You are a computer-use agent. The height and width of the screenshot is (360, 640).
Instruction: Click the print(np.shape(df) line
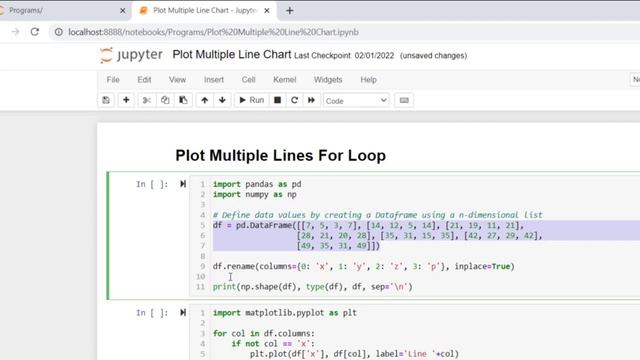point(312,287)
